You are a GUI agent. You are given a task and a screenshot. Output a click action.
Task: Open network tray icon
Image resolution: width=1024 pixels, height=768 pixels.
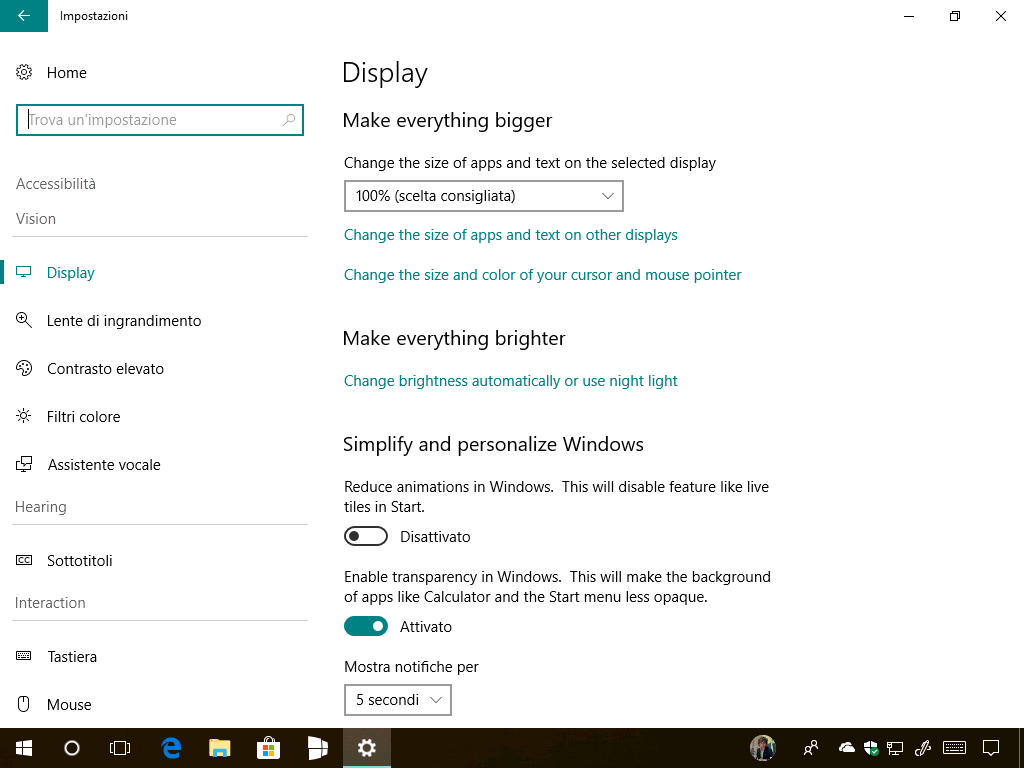[895, 748]
